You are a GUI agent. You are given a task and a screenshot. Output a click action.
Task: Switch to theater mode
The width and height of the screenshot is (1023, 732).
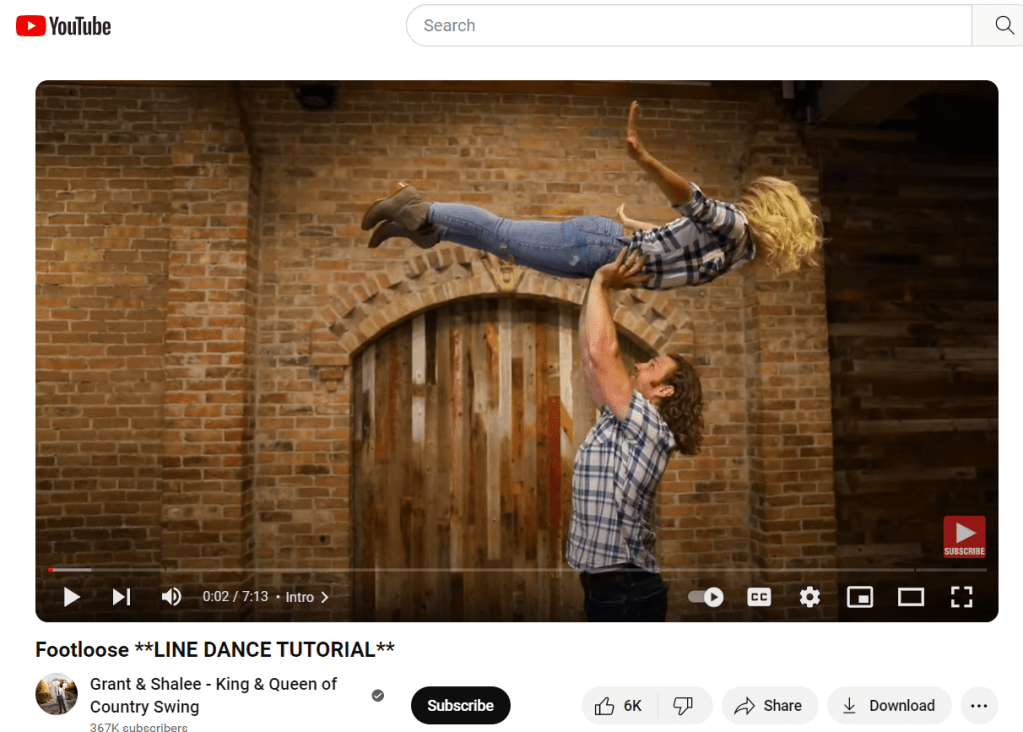coord(910,597)
